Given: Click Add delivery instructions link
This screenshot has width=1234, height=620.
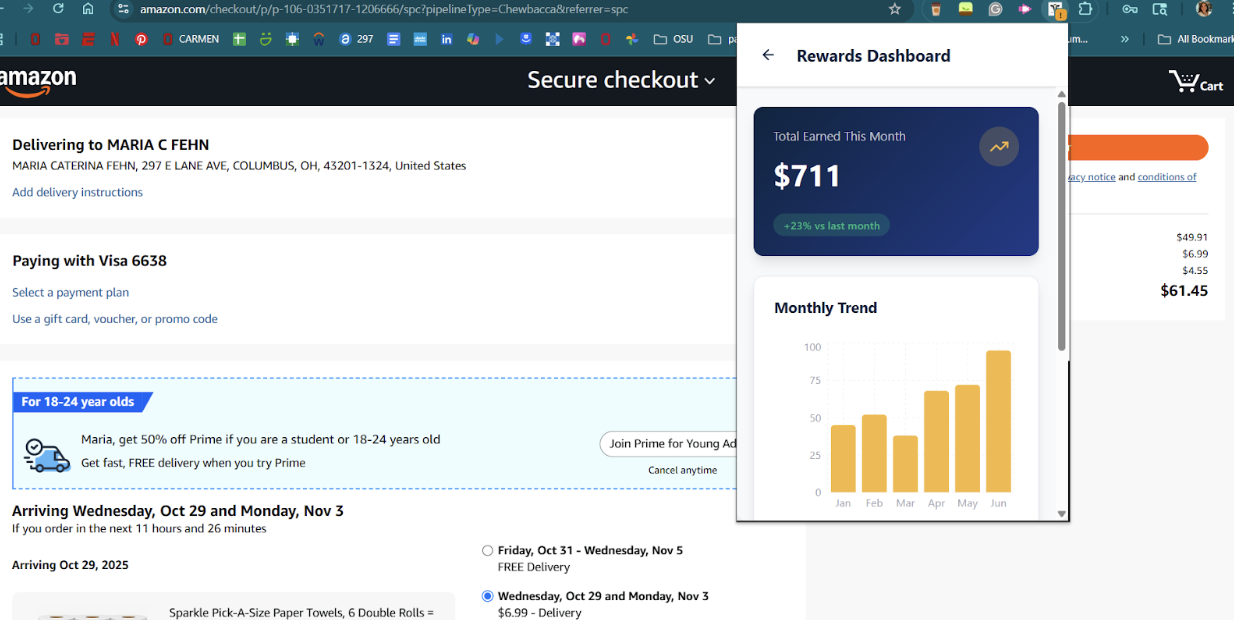Looking at the screenshot, I should tap(77, 192).
